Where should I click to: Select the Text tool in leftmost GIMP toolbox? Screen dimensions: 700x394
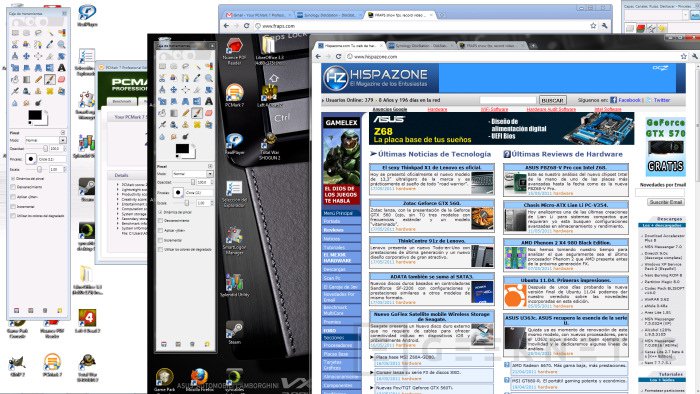coord(62,68)
